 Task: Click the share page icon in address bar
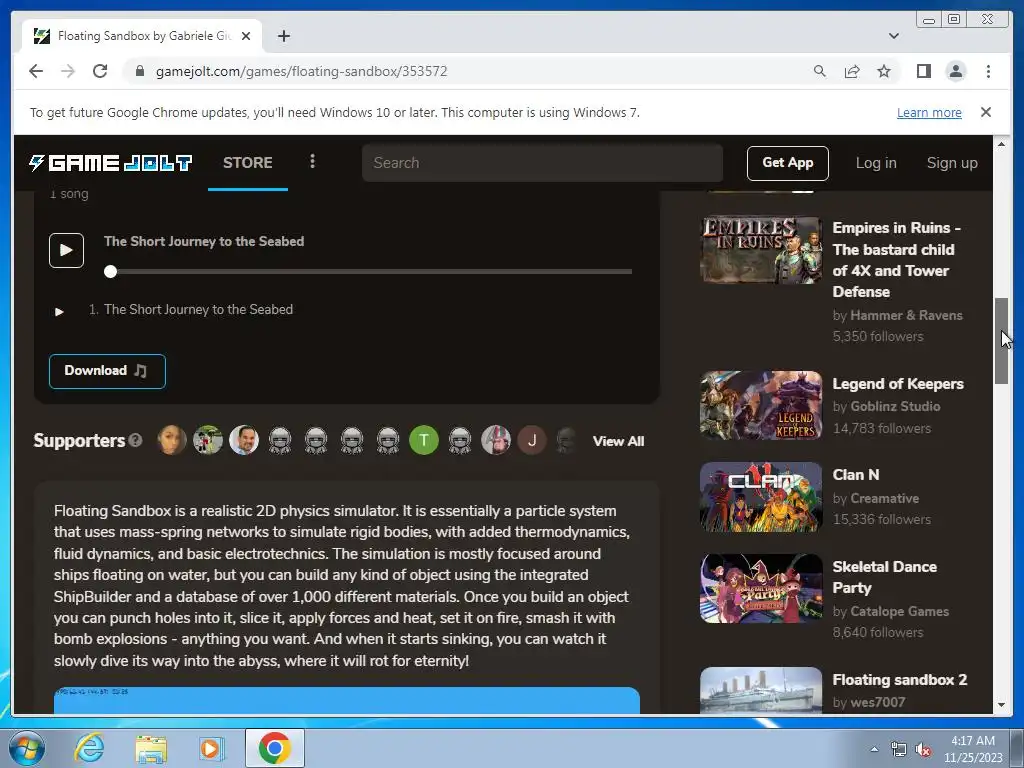[x=852, y=71]
